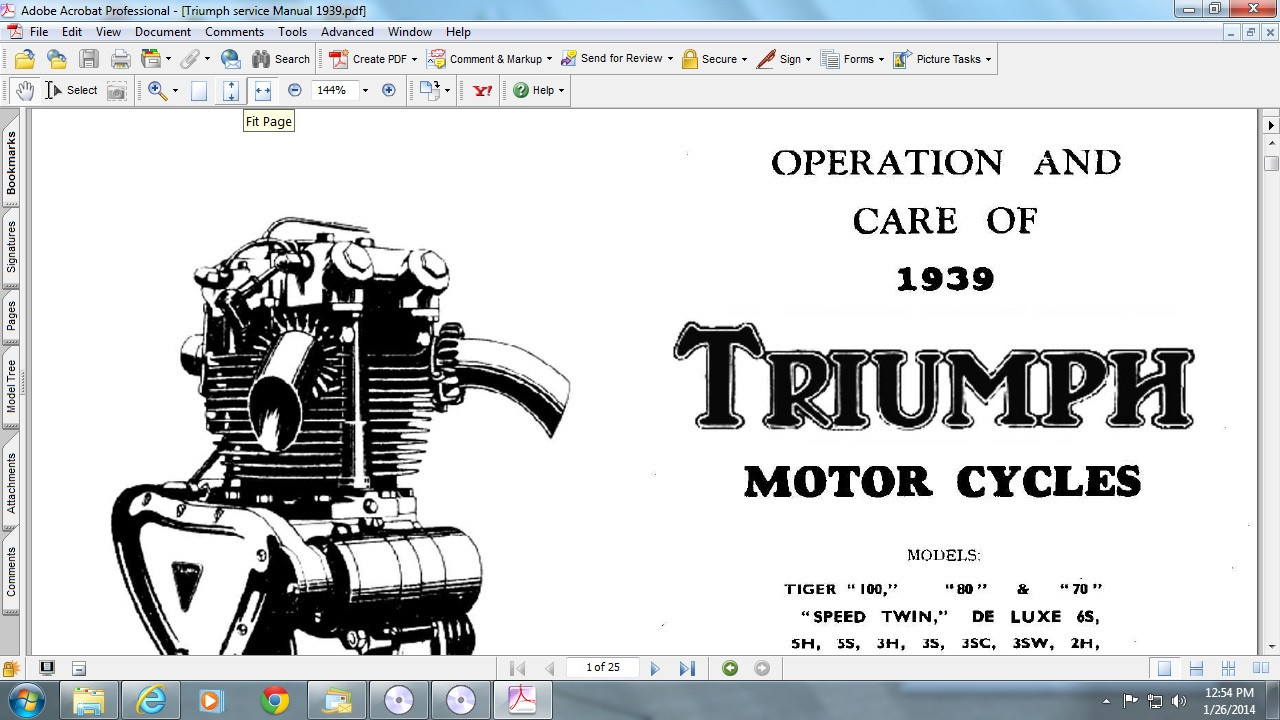Select the Hand tool
This screenshot has width=1280, height=720.
(x=25, y=90)
